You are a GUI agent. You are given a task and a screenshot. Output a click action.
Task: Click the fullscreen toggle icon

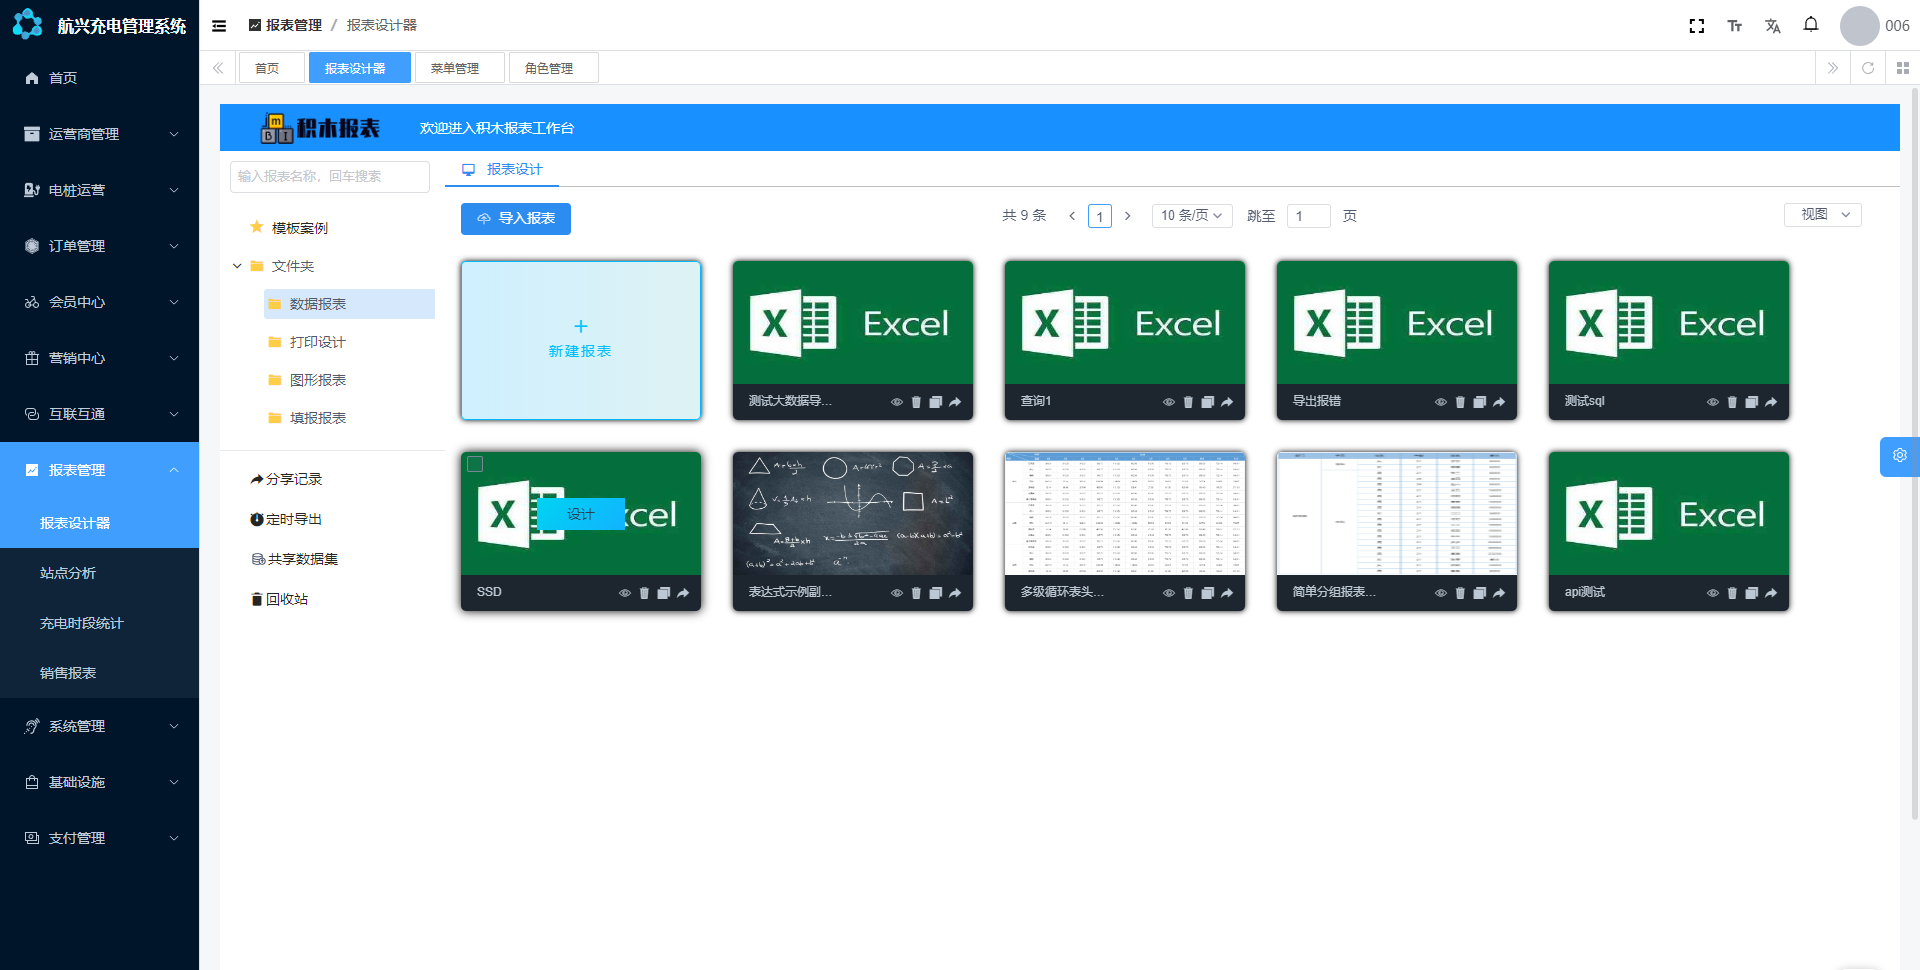click(x=1696, y=26)
